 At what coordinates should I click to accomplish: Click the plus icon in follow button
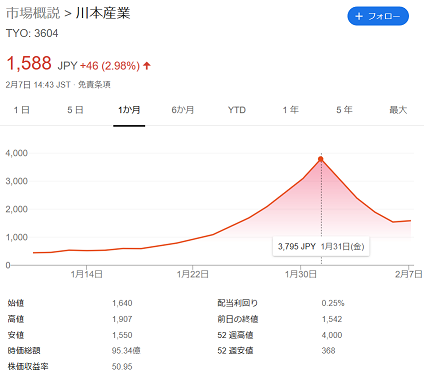pos(359,16)
